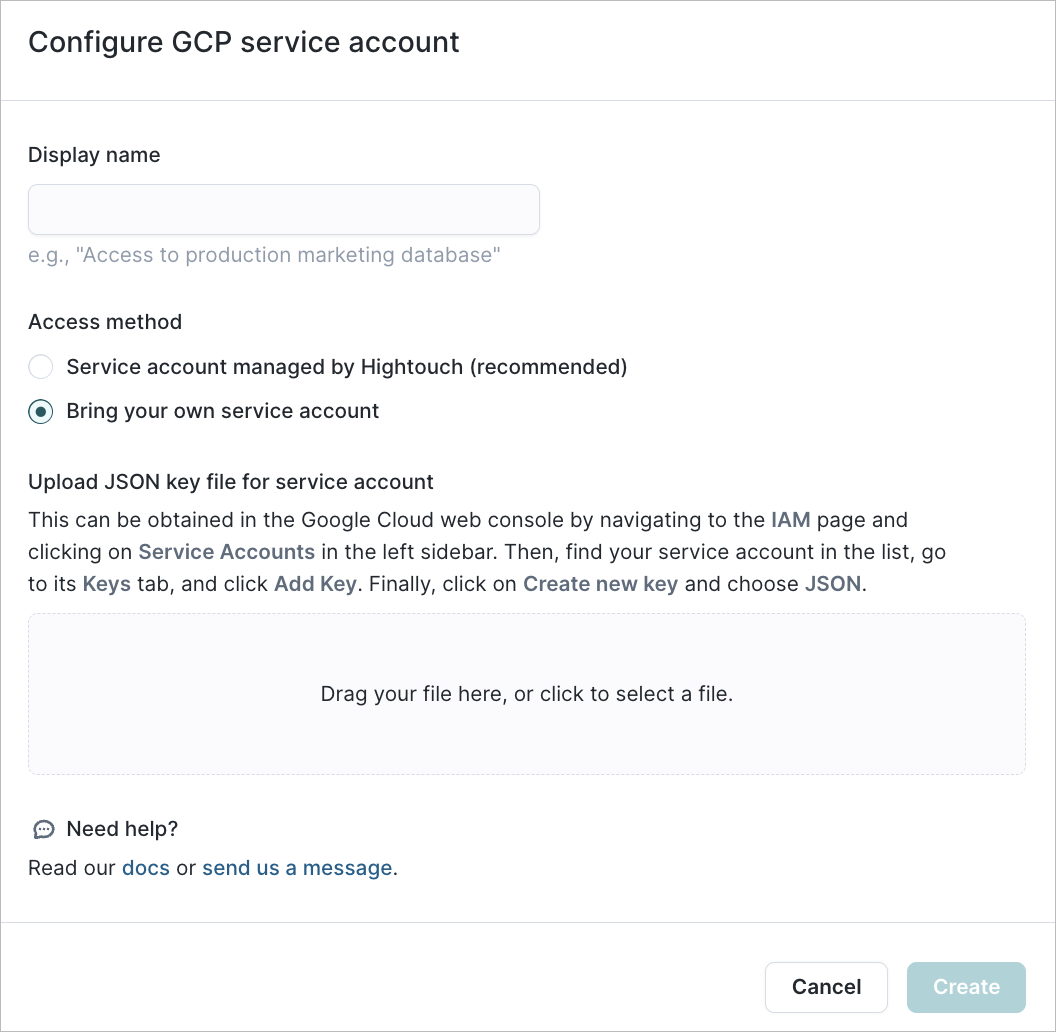Click the Access method section label
Viewport: 1056px width, 1032px height.
pos(105,322)
